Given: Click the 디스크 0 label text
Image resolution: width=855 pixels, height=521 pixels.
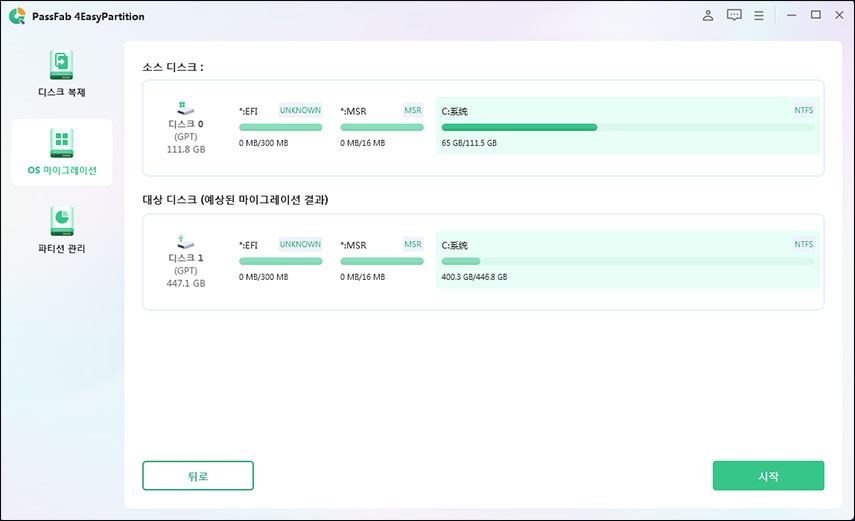Looking at the screenshot, I should (x=186, y=124).
